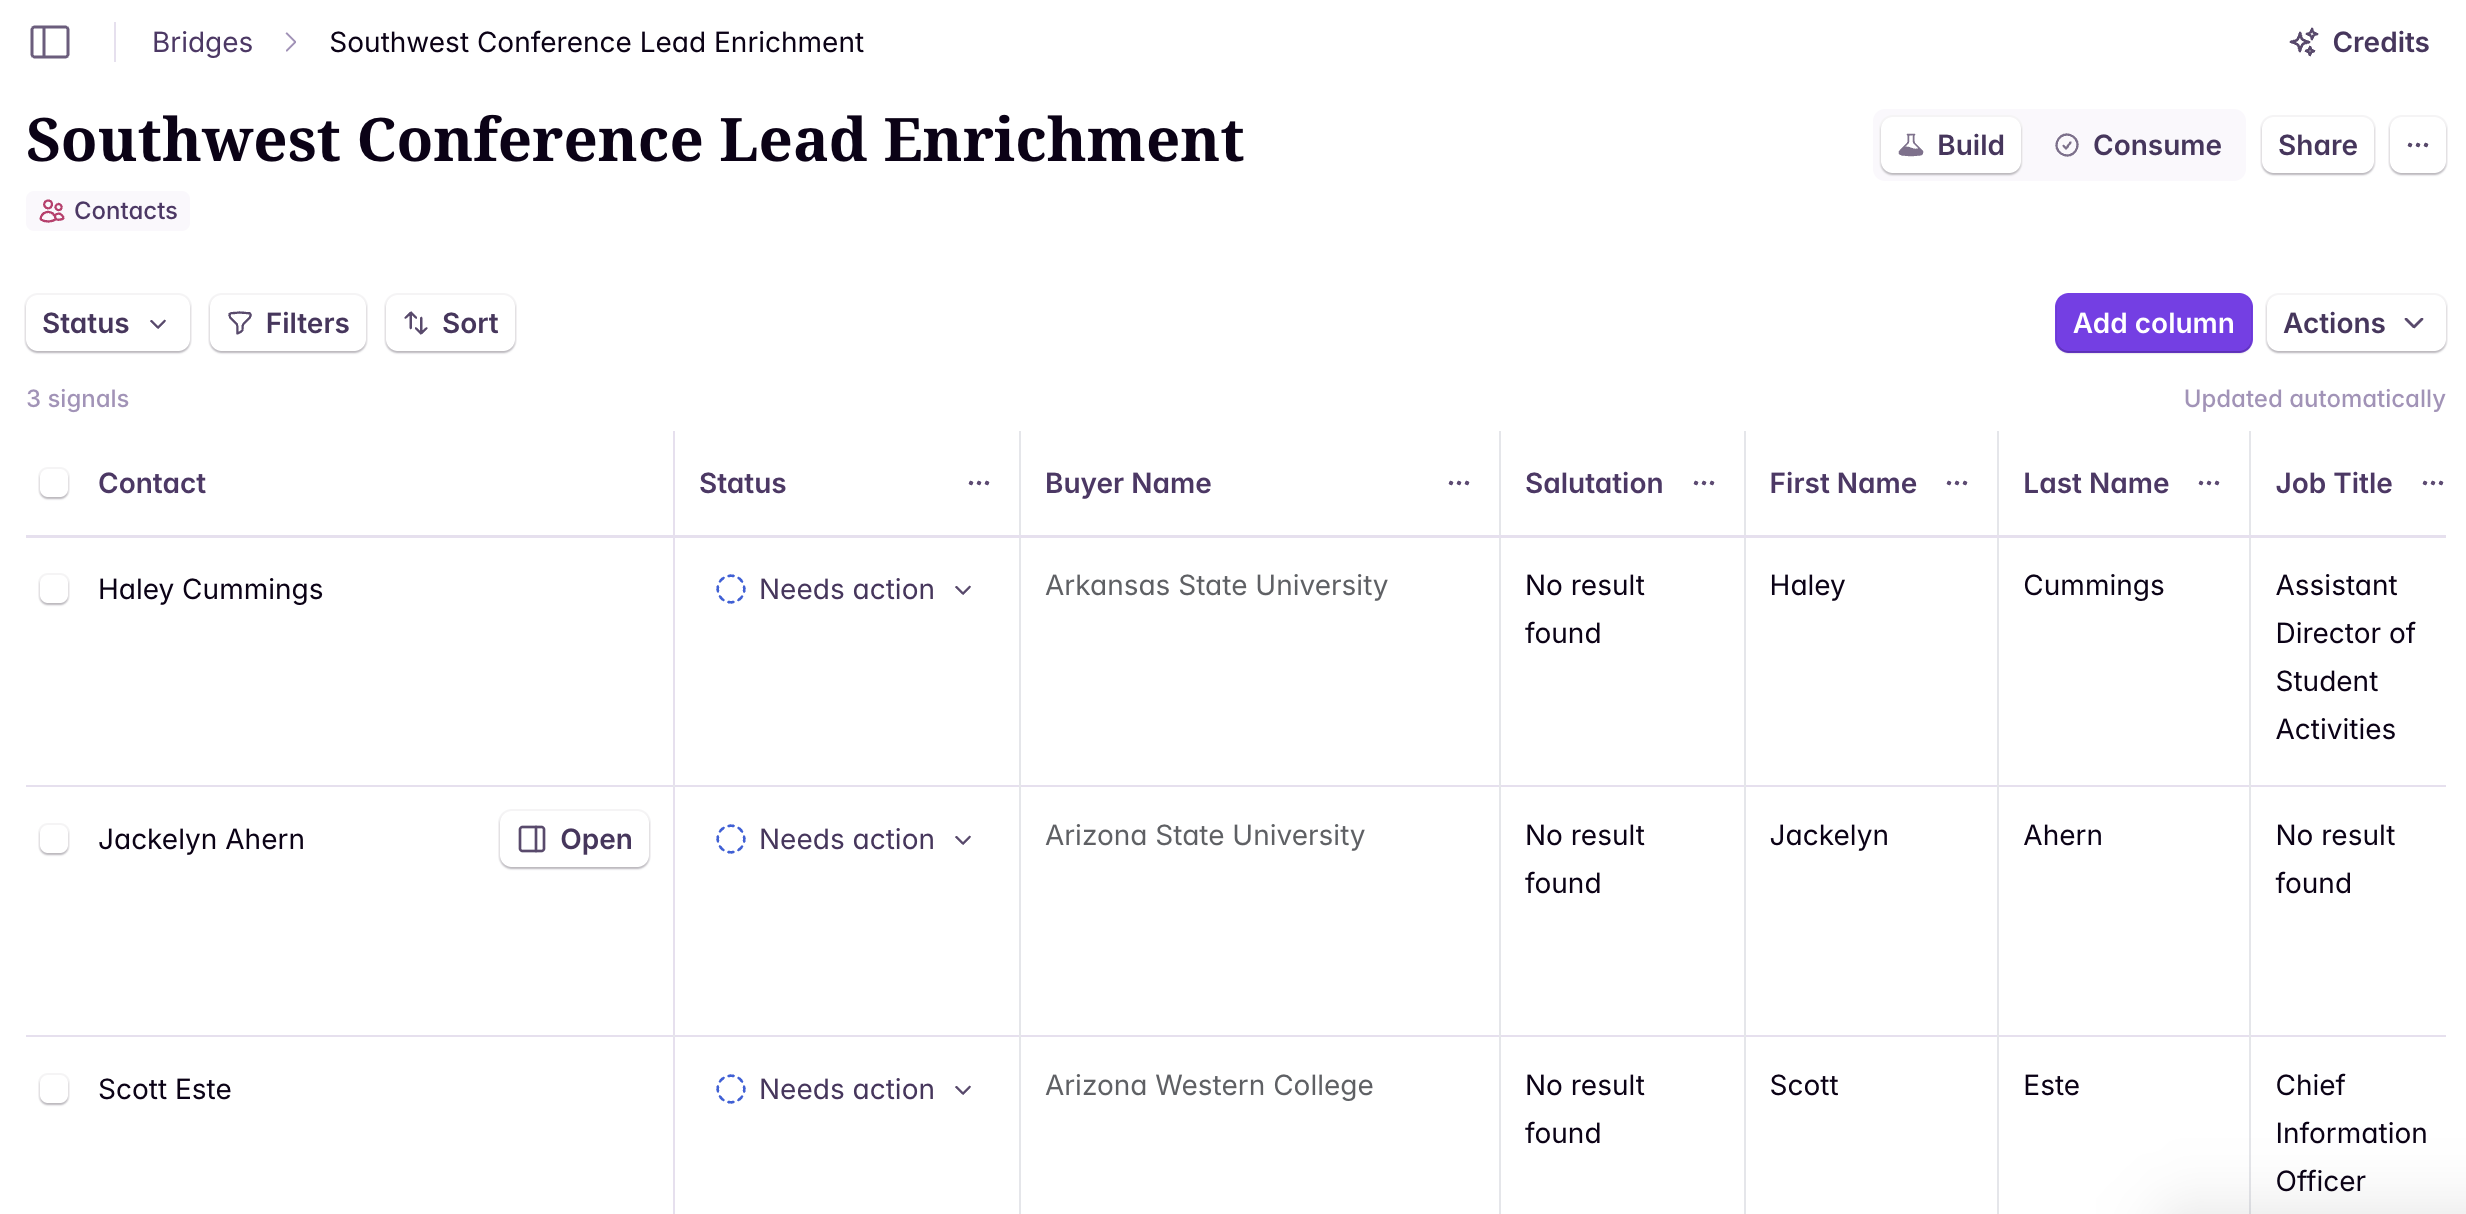Tick the select-all checkbox in header
This screenshot has width=2466, height=1214.
[x=54, y=483]
